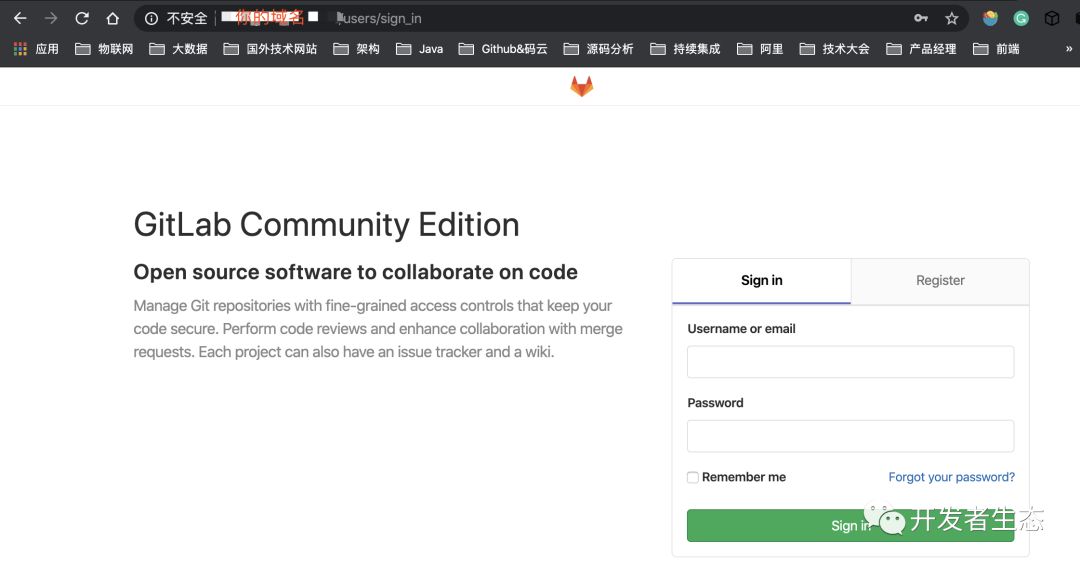Click the GitLab fox logo

581,86
